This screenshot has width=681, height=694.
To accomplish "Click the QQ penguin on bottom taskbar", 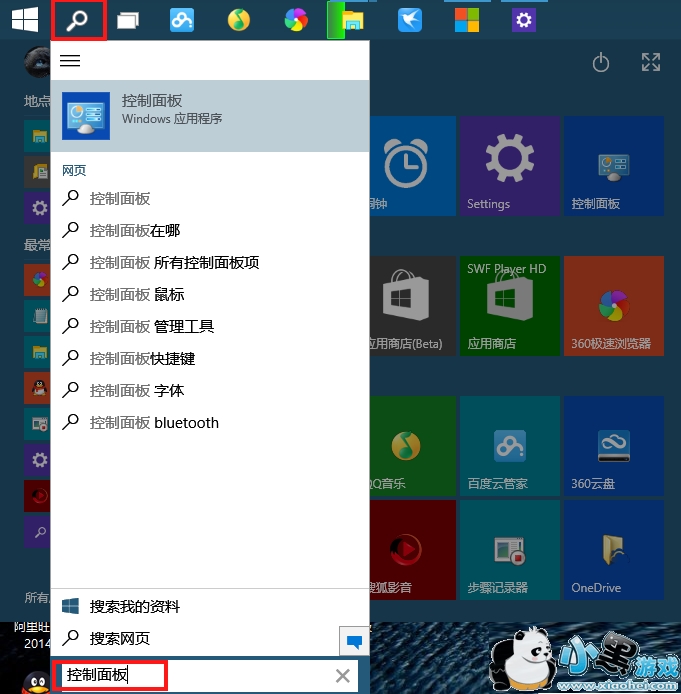I will click(x=37, y=682).
